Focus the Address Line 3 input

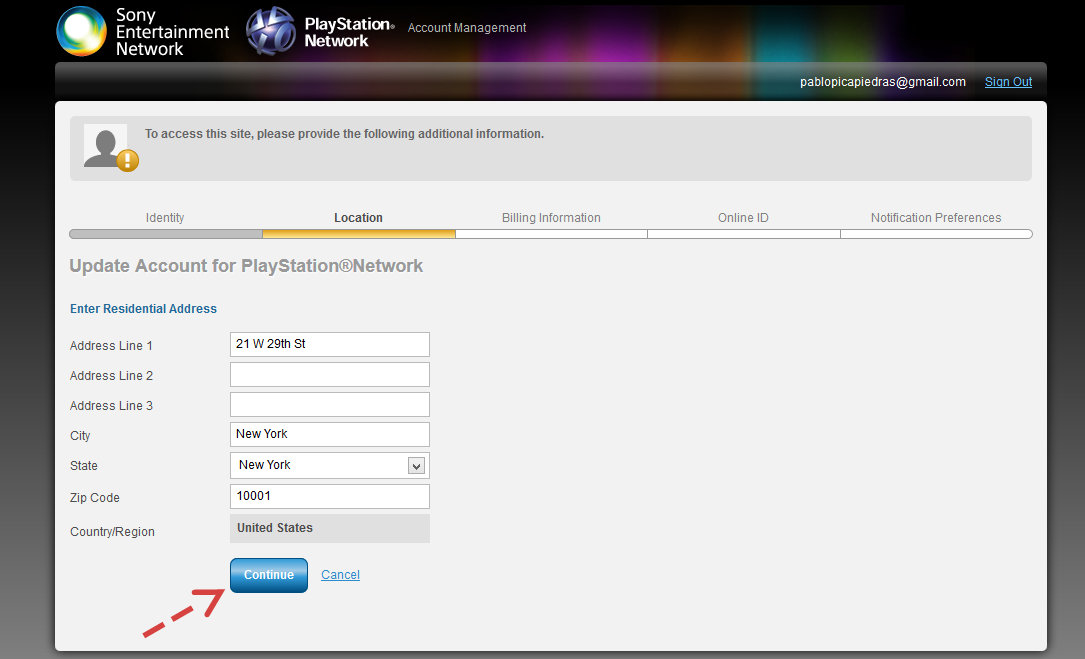click(x=329, y=405)
